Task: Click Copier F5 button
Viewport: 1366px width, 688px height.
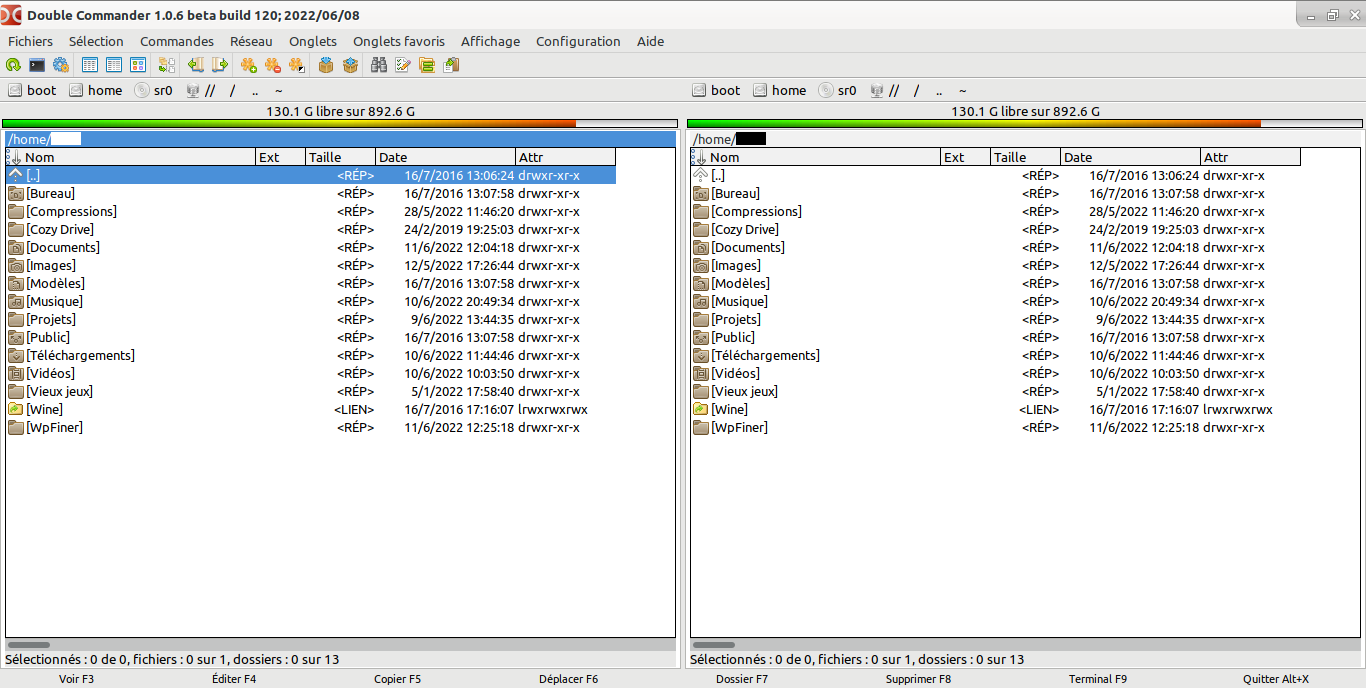Action: click(397, 679)
